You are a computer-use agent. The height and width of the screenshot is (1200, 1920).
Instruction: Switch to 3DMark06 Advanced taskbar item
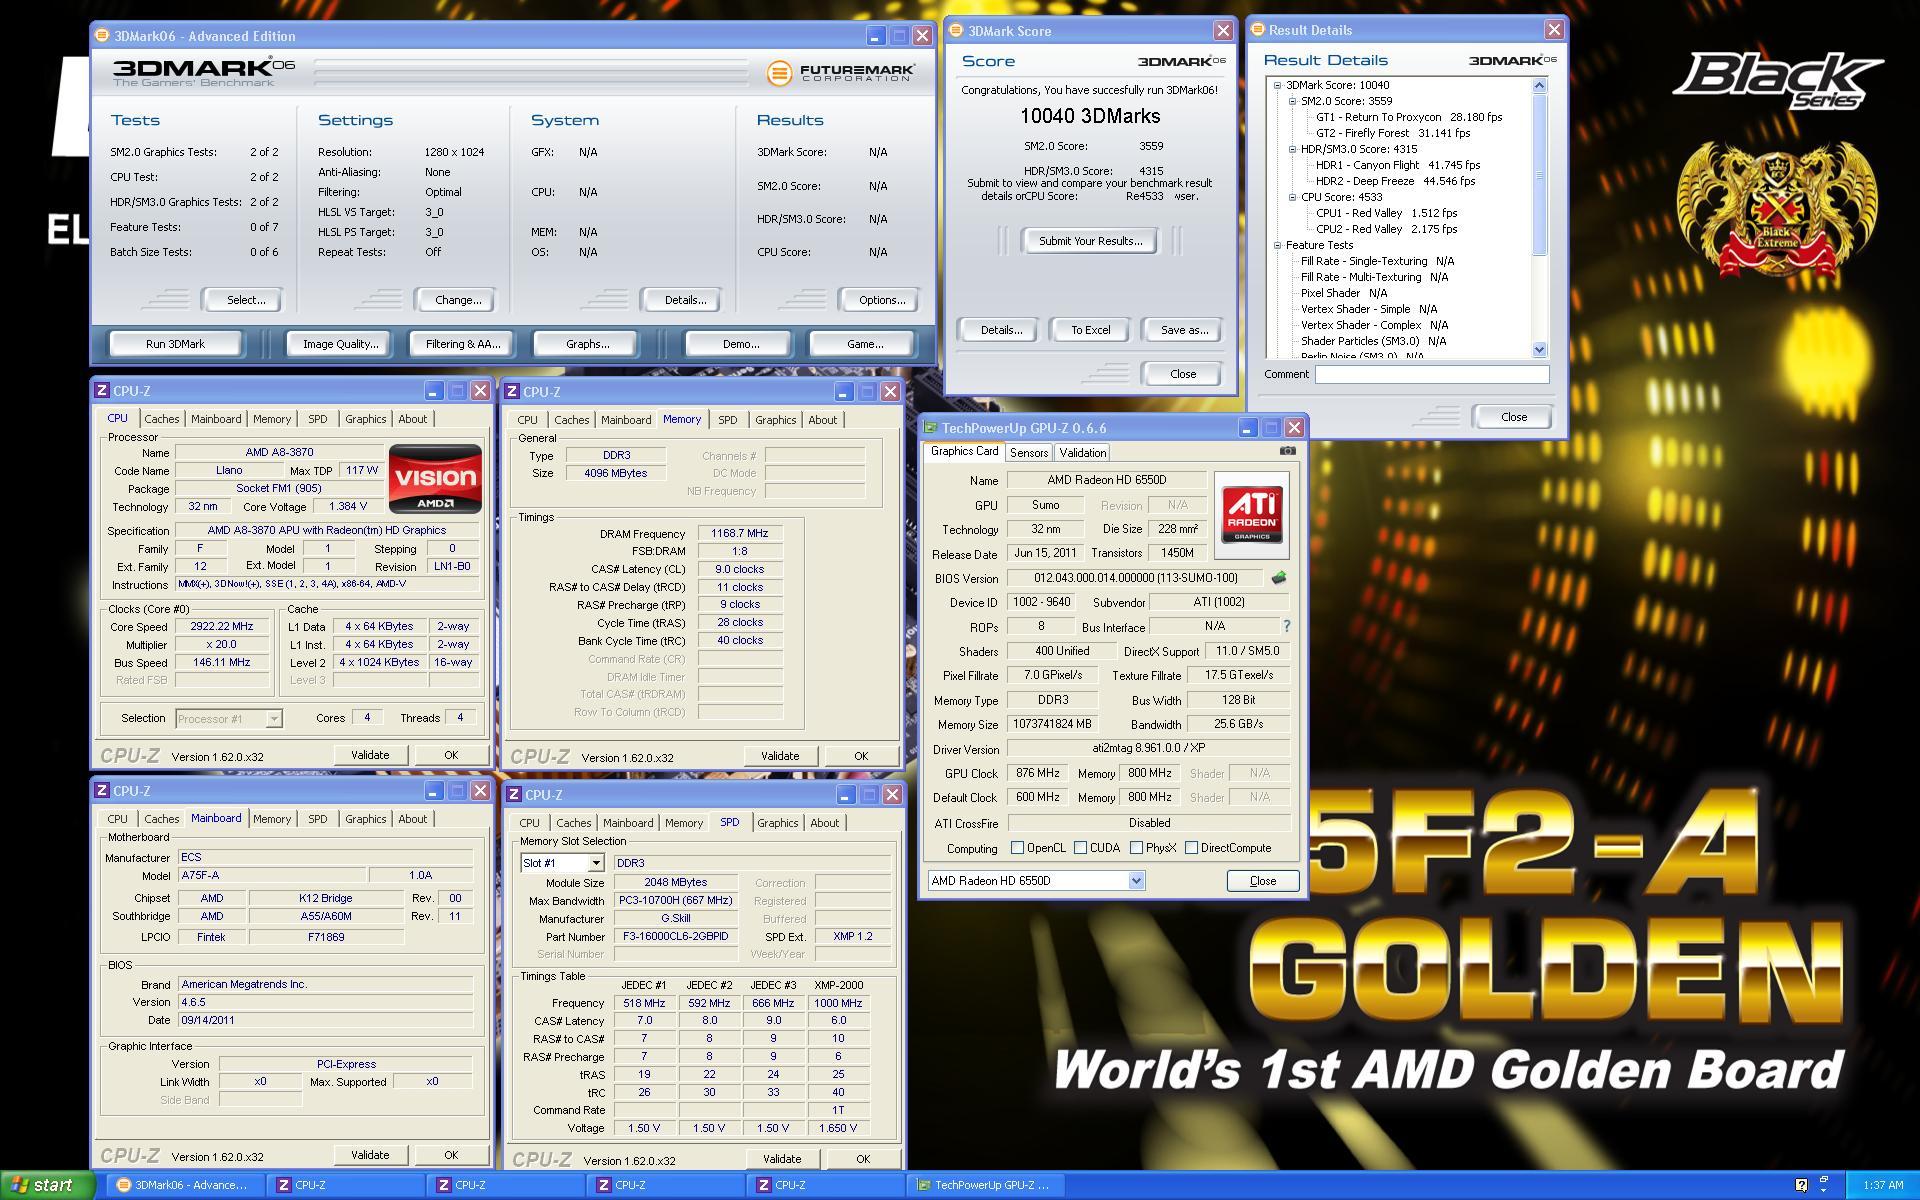pos(184,1185)
